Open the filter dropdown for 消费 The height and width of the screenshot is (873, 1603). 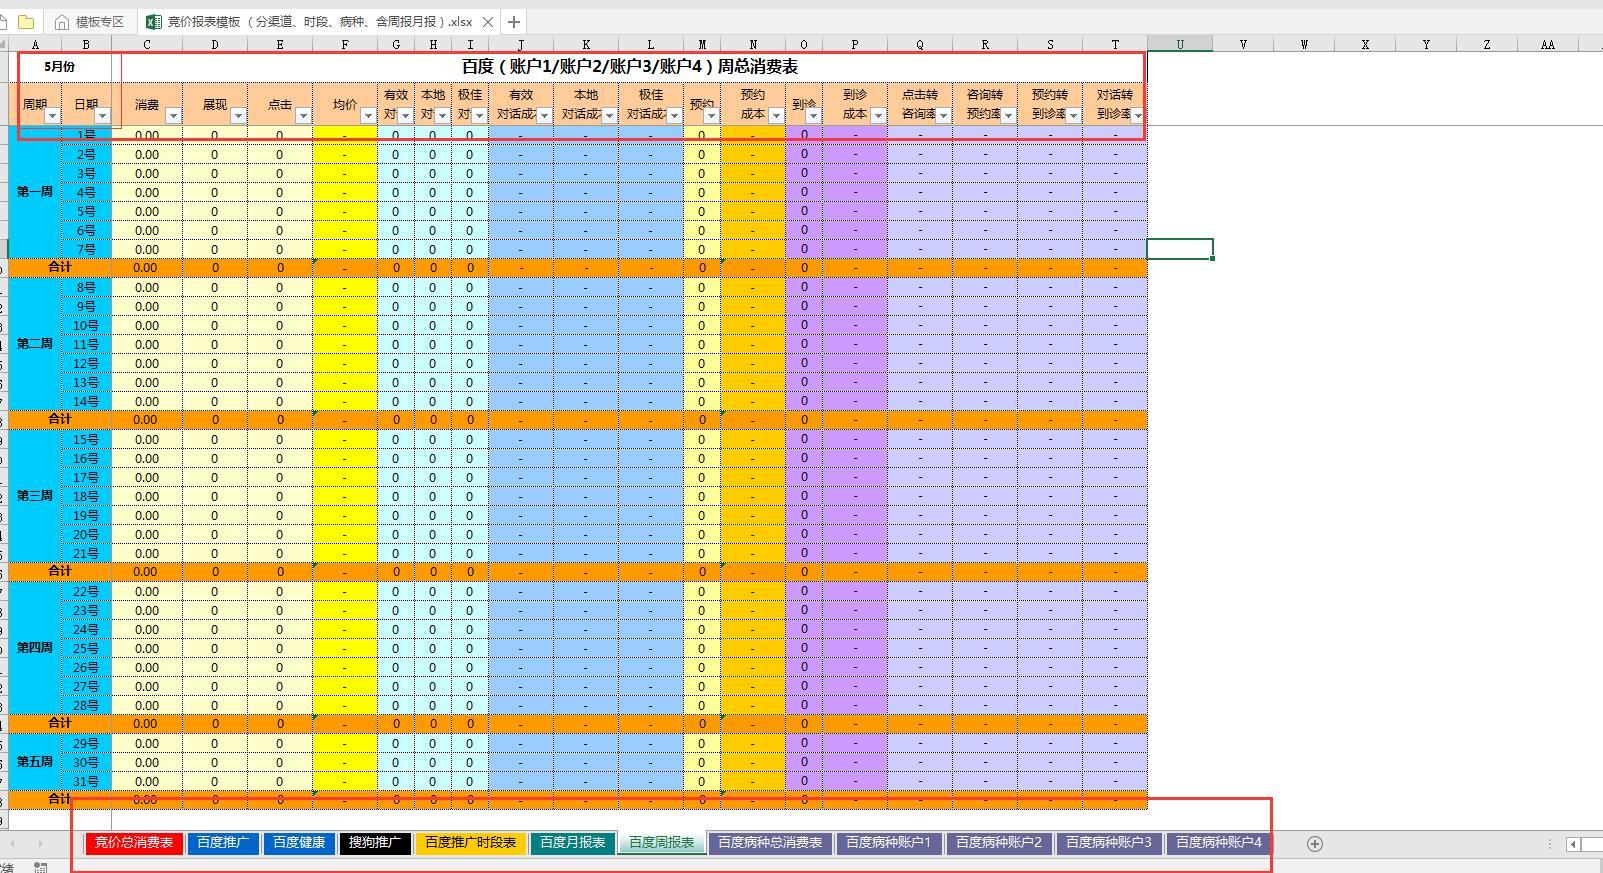point(173,116)
